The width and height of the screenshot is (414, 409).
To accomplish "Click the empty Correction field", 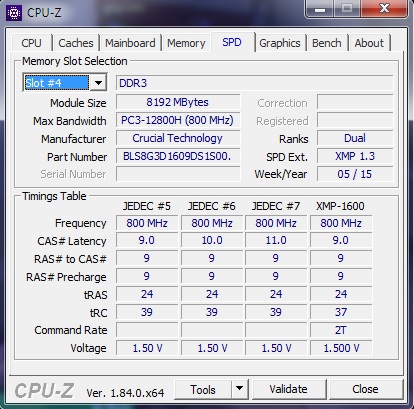I will pyautogui.click(x=355, y=102).
